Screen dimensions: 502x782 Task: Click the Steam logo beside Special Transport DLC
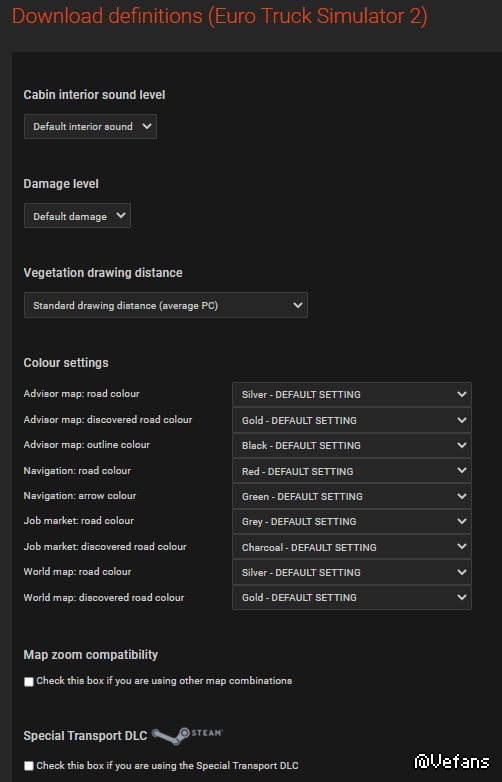point(187,736)
